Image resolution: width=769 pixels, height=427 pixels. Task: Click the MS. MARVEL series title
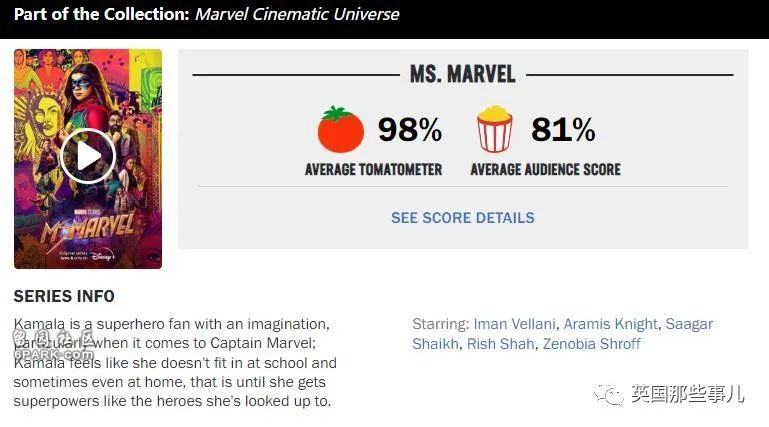[462, 75]
